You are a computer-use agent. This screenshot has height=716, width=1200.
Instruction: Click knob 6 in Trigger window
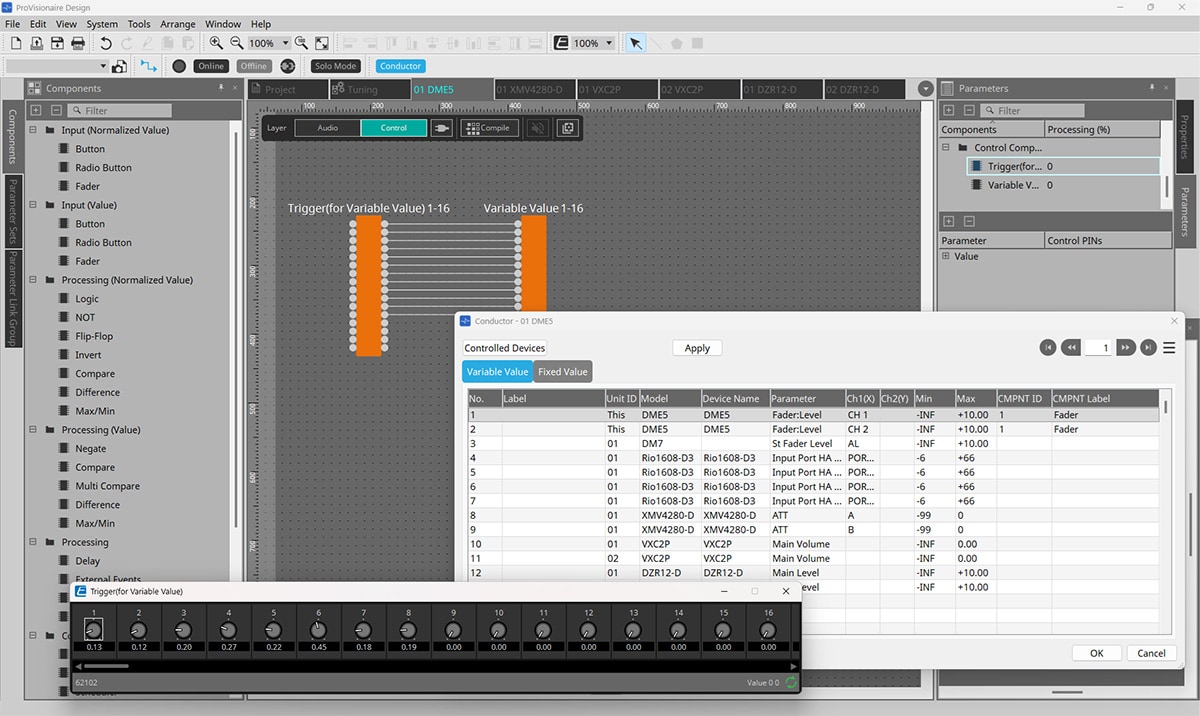(318, 630)
